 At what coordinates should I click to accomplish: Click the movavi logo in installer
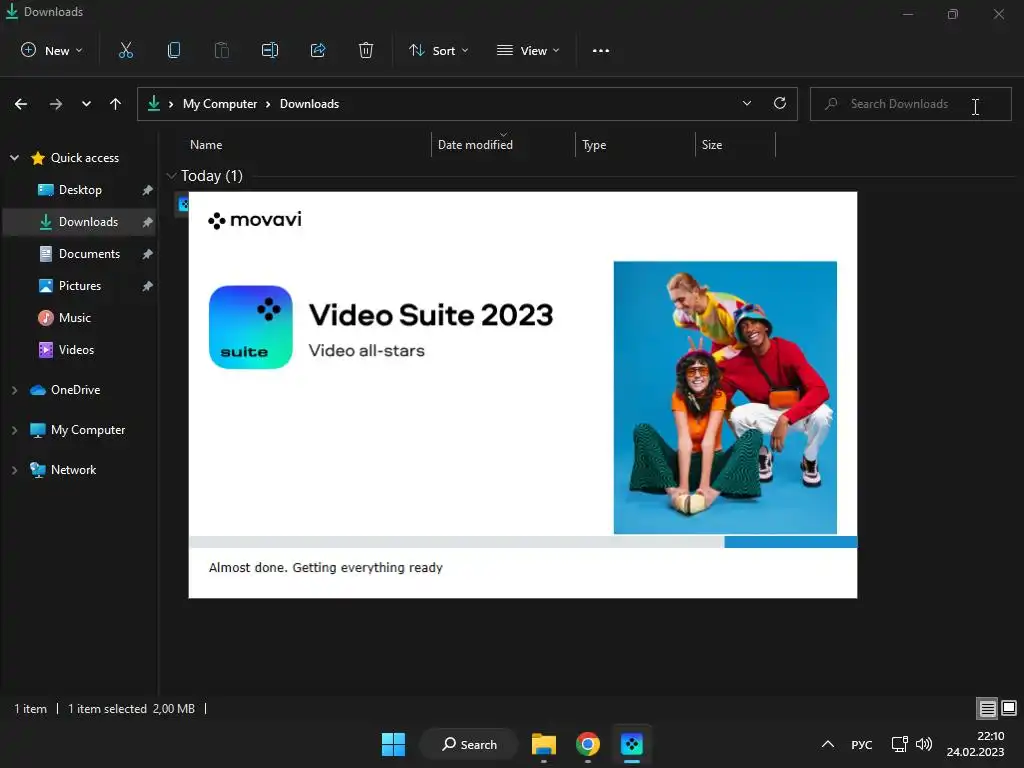[255, 219]
